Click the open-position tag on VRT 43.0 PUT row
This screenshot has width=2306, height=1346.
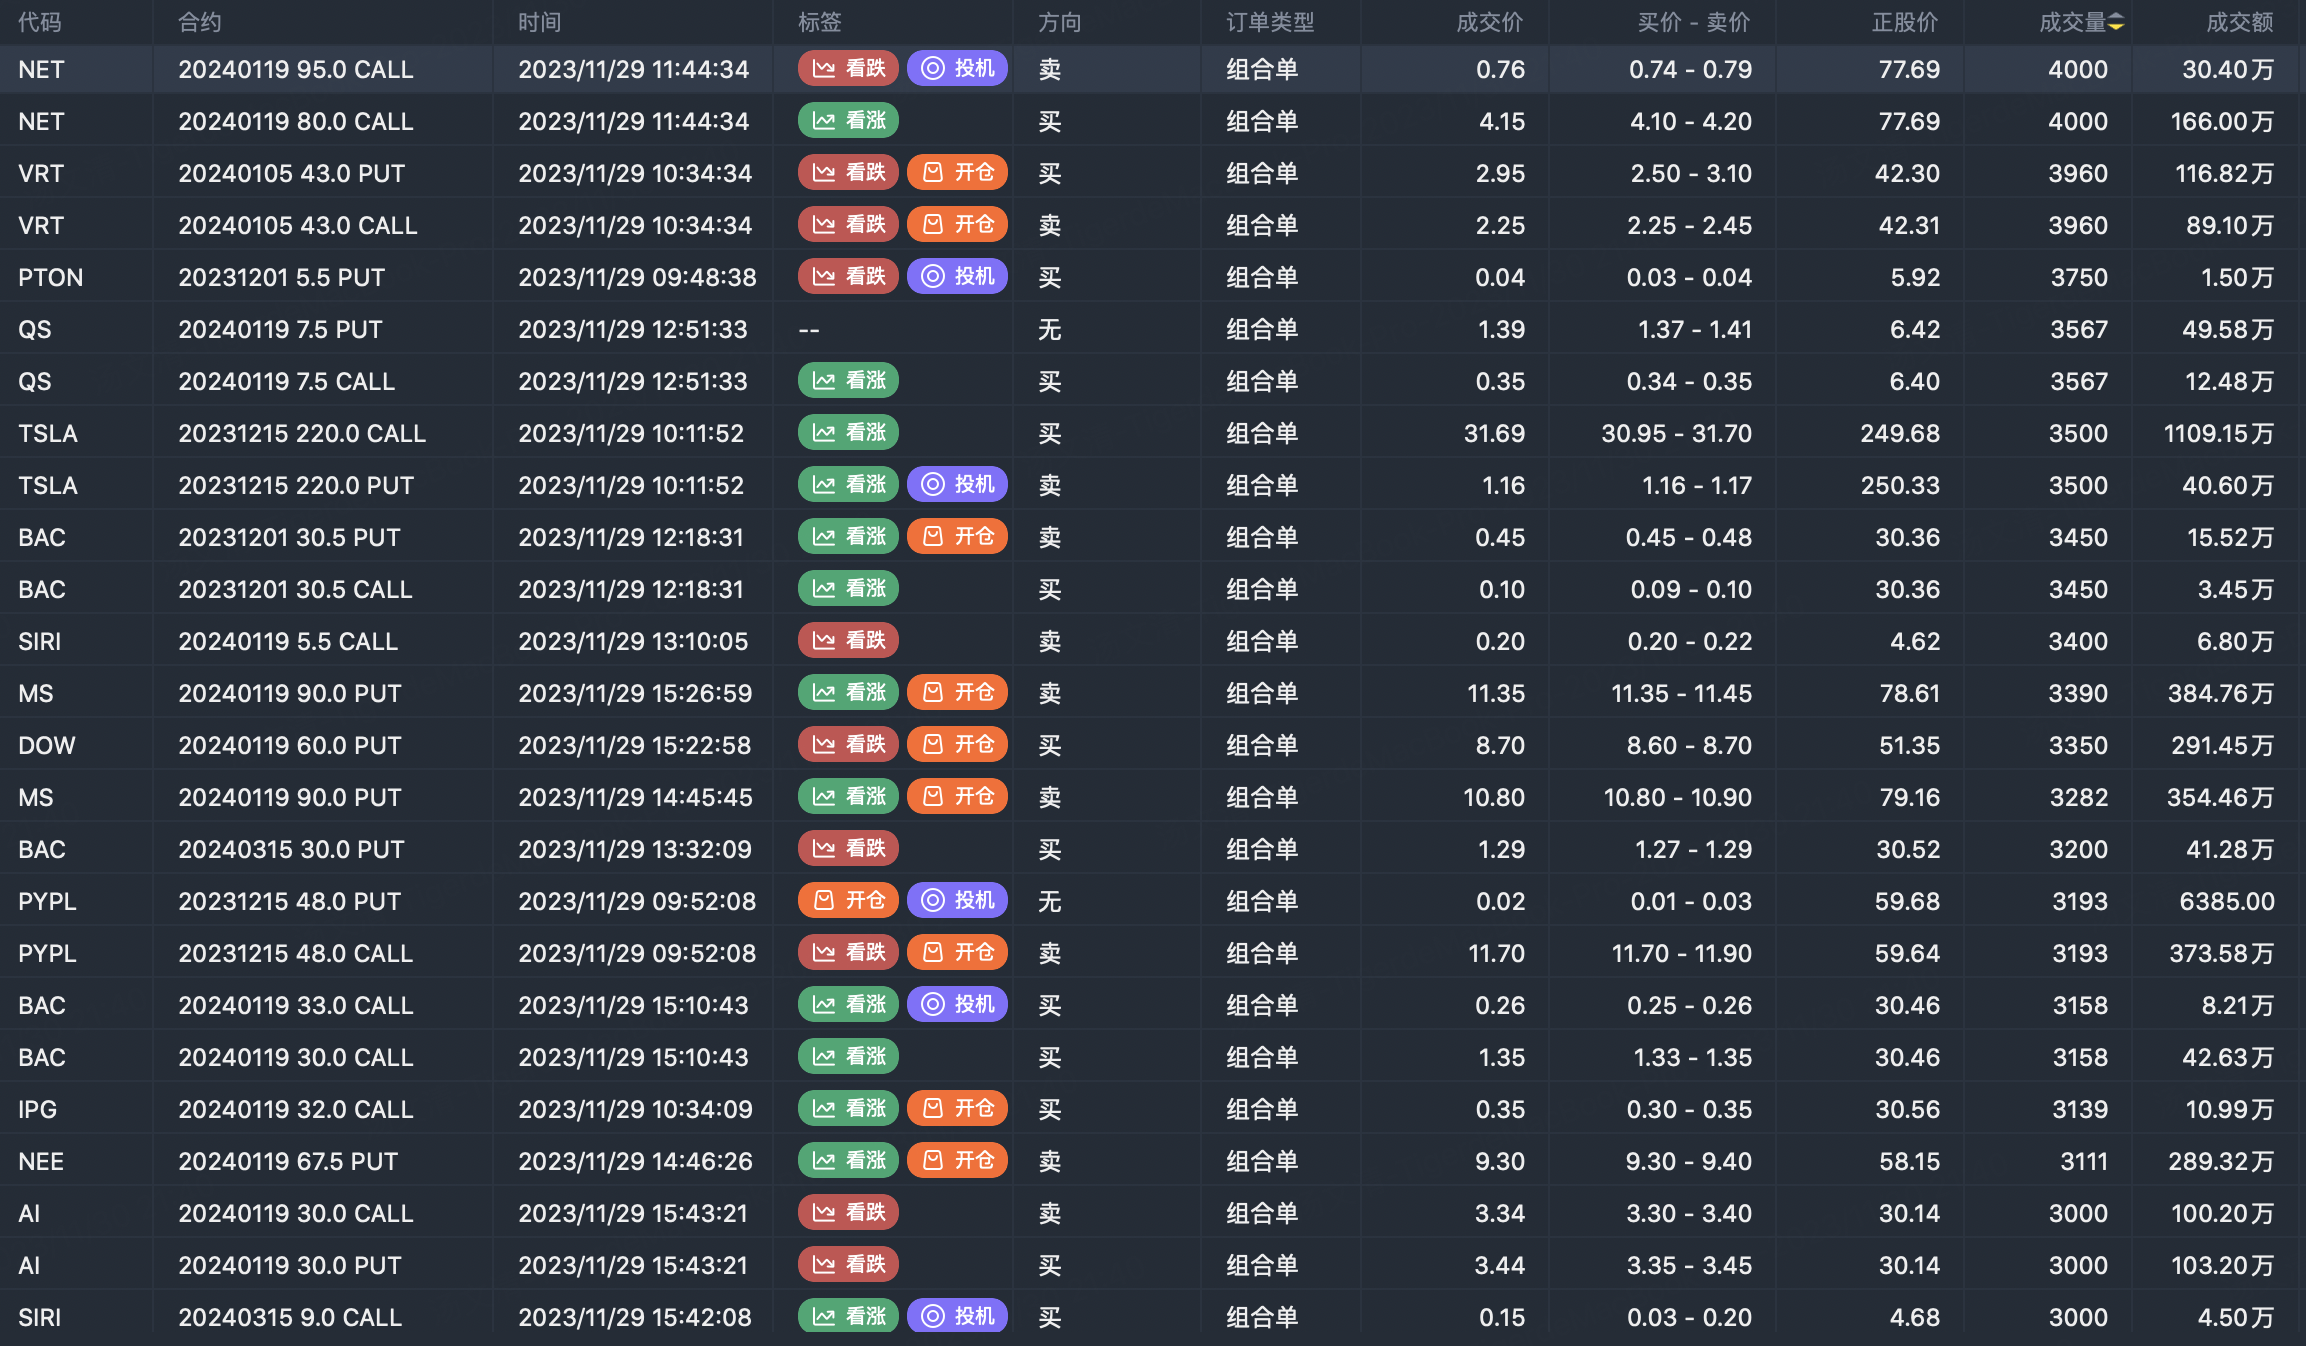(x=957, y=173)
